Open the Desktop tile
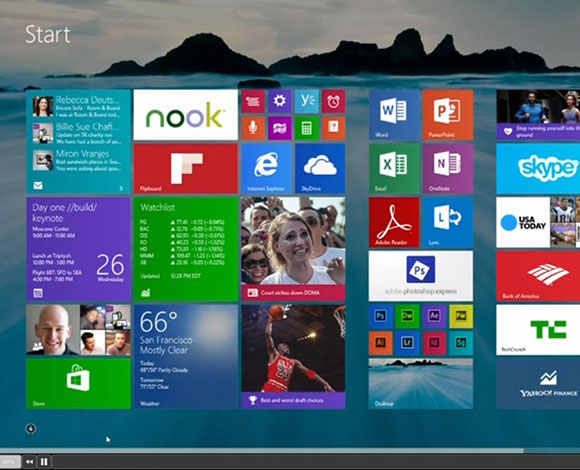 (x=421, y=383)
